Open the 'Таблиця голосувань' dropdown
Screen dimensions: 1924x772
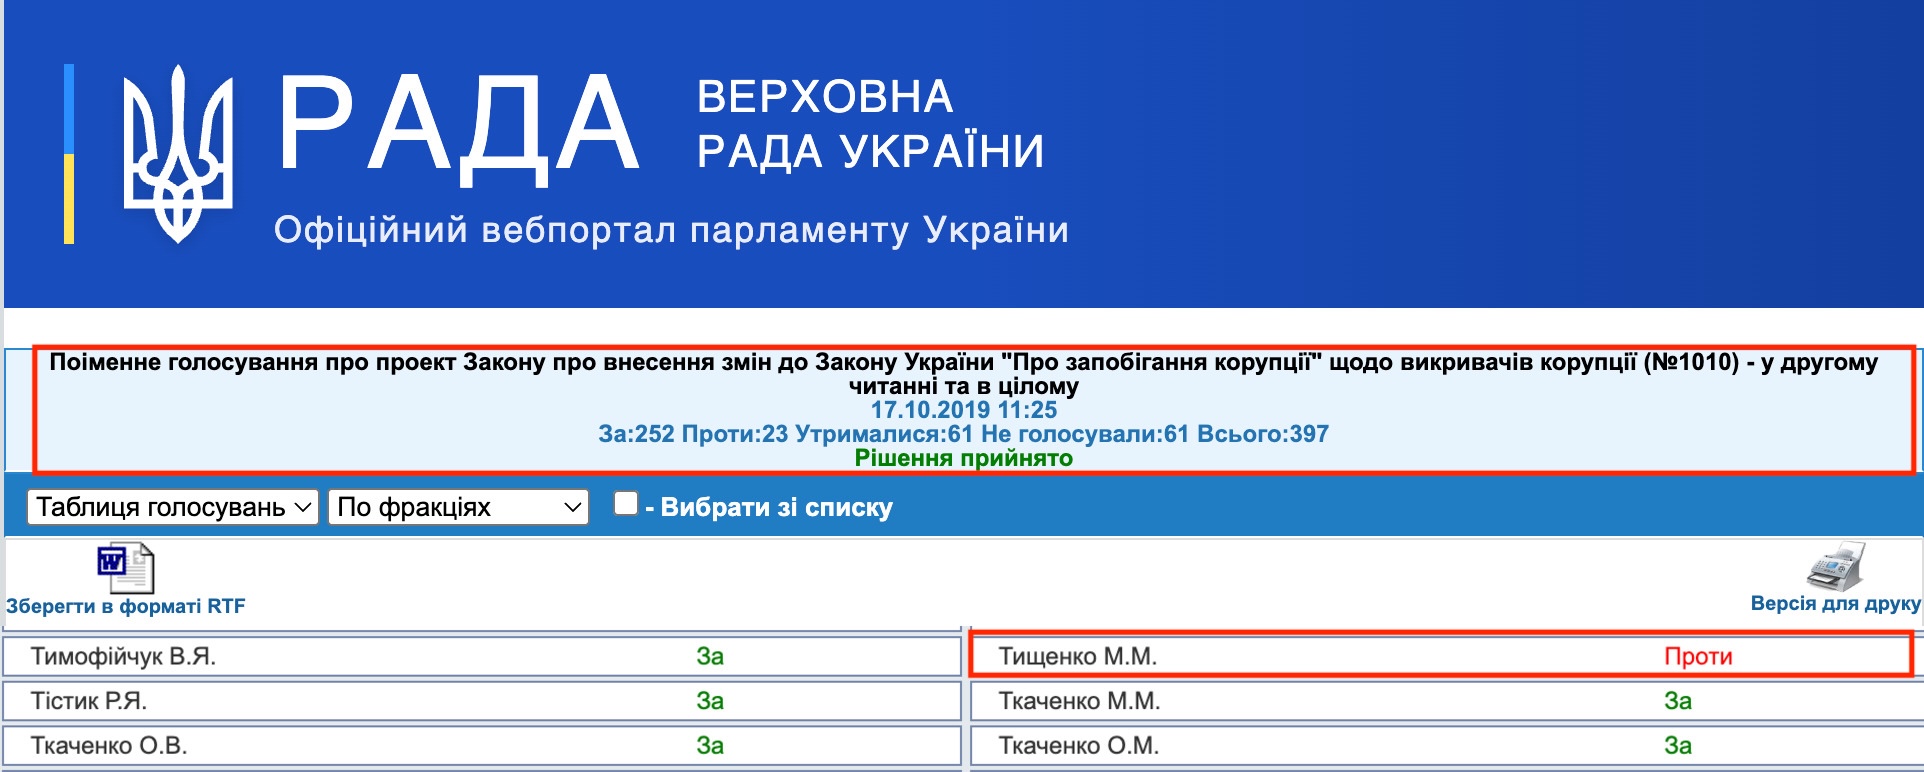click(173, 507)
